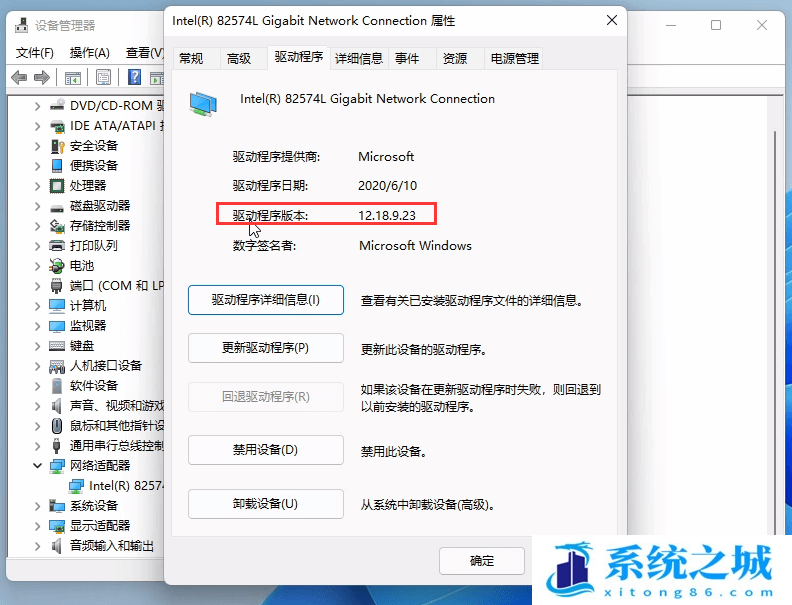Select the 计算机 icon
This screenshot has width=792, height=605.
57,306
